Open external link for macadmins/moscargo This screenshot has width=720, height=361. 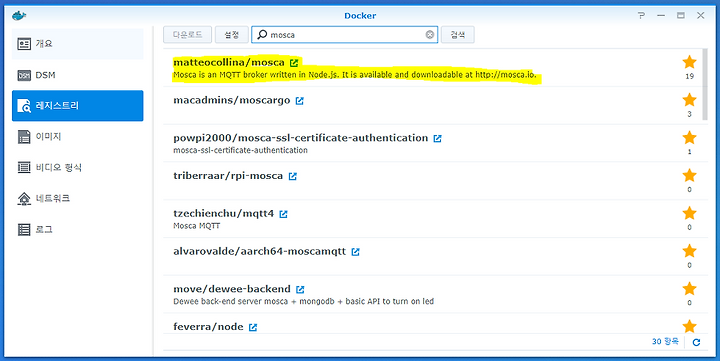point(299,101)
